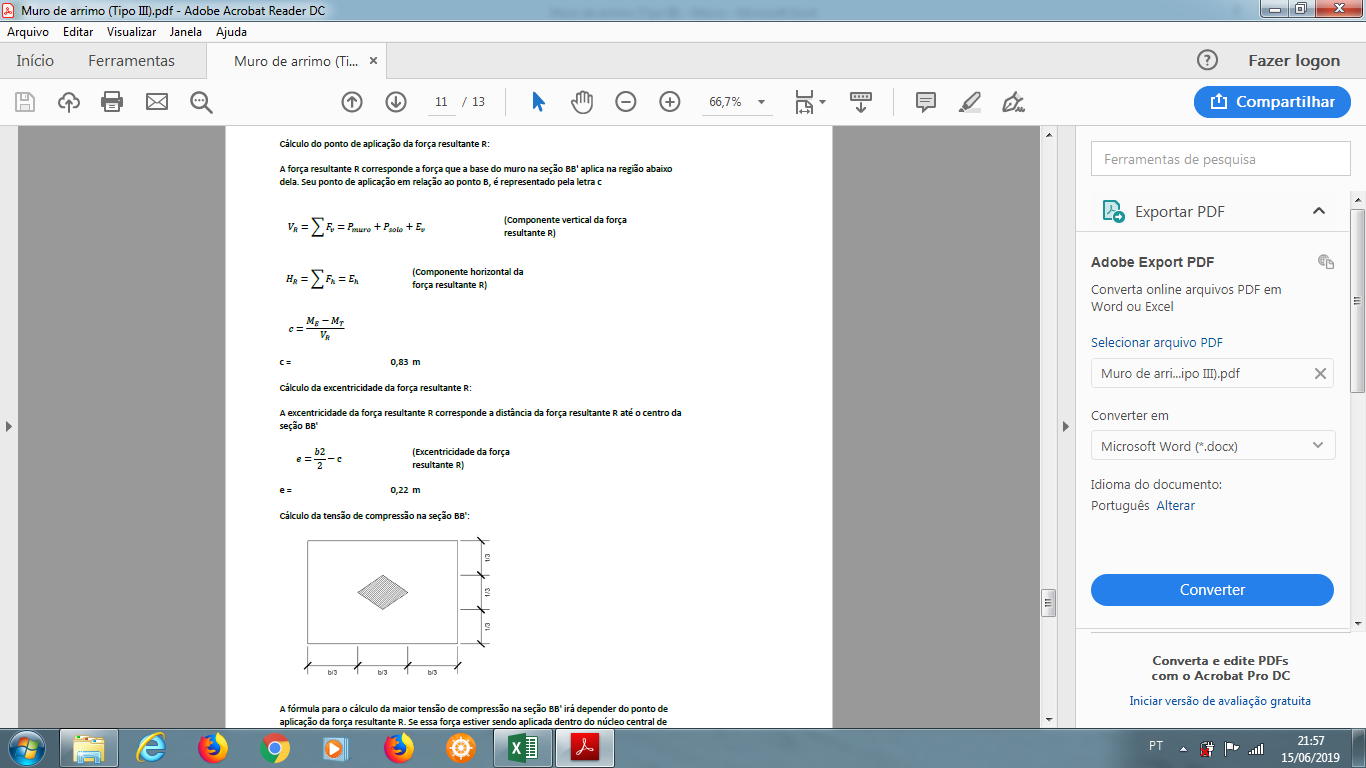Open the help question mark icon

coord(1208,60)
